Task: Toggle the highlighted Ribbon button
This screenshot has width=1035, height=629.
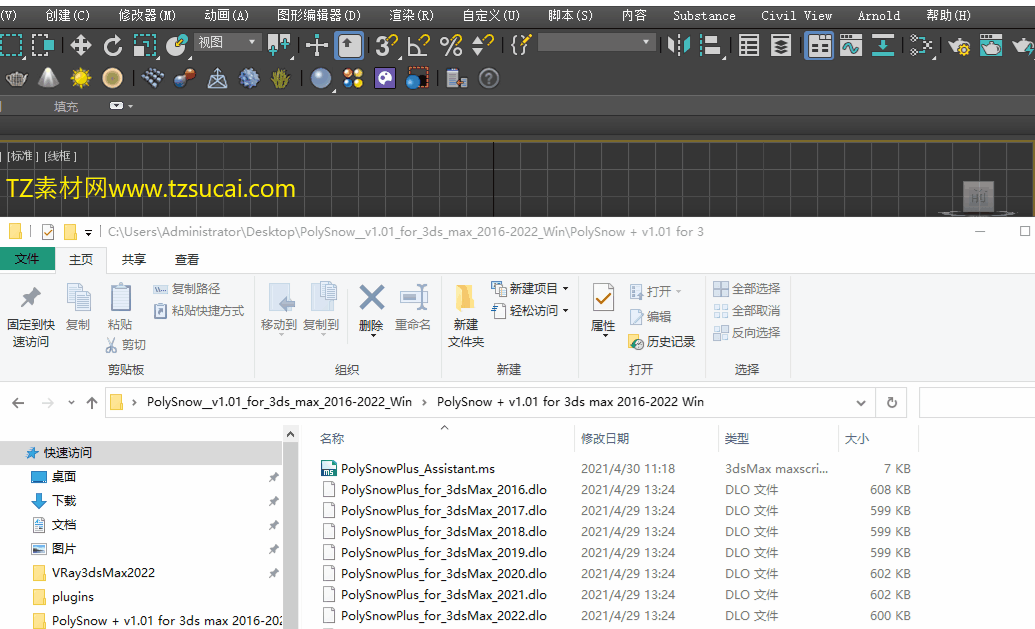Action: tap(819, 45)
